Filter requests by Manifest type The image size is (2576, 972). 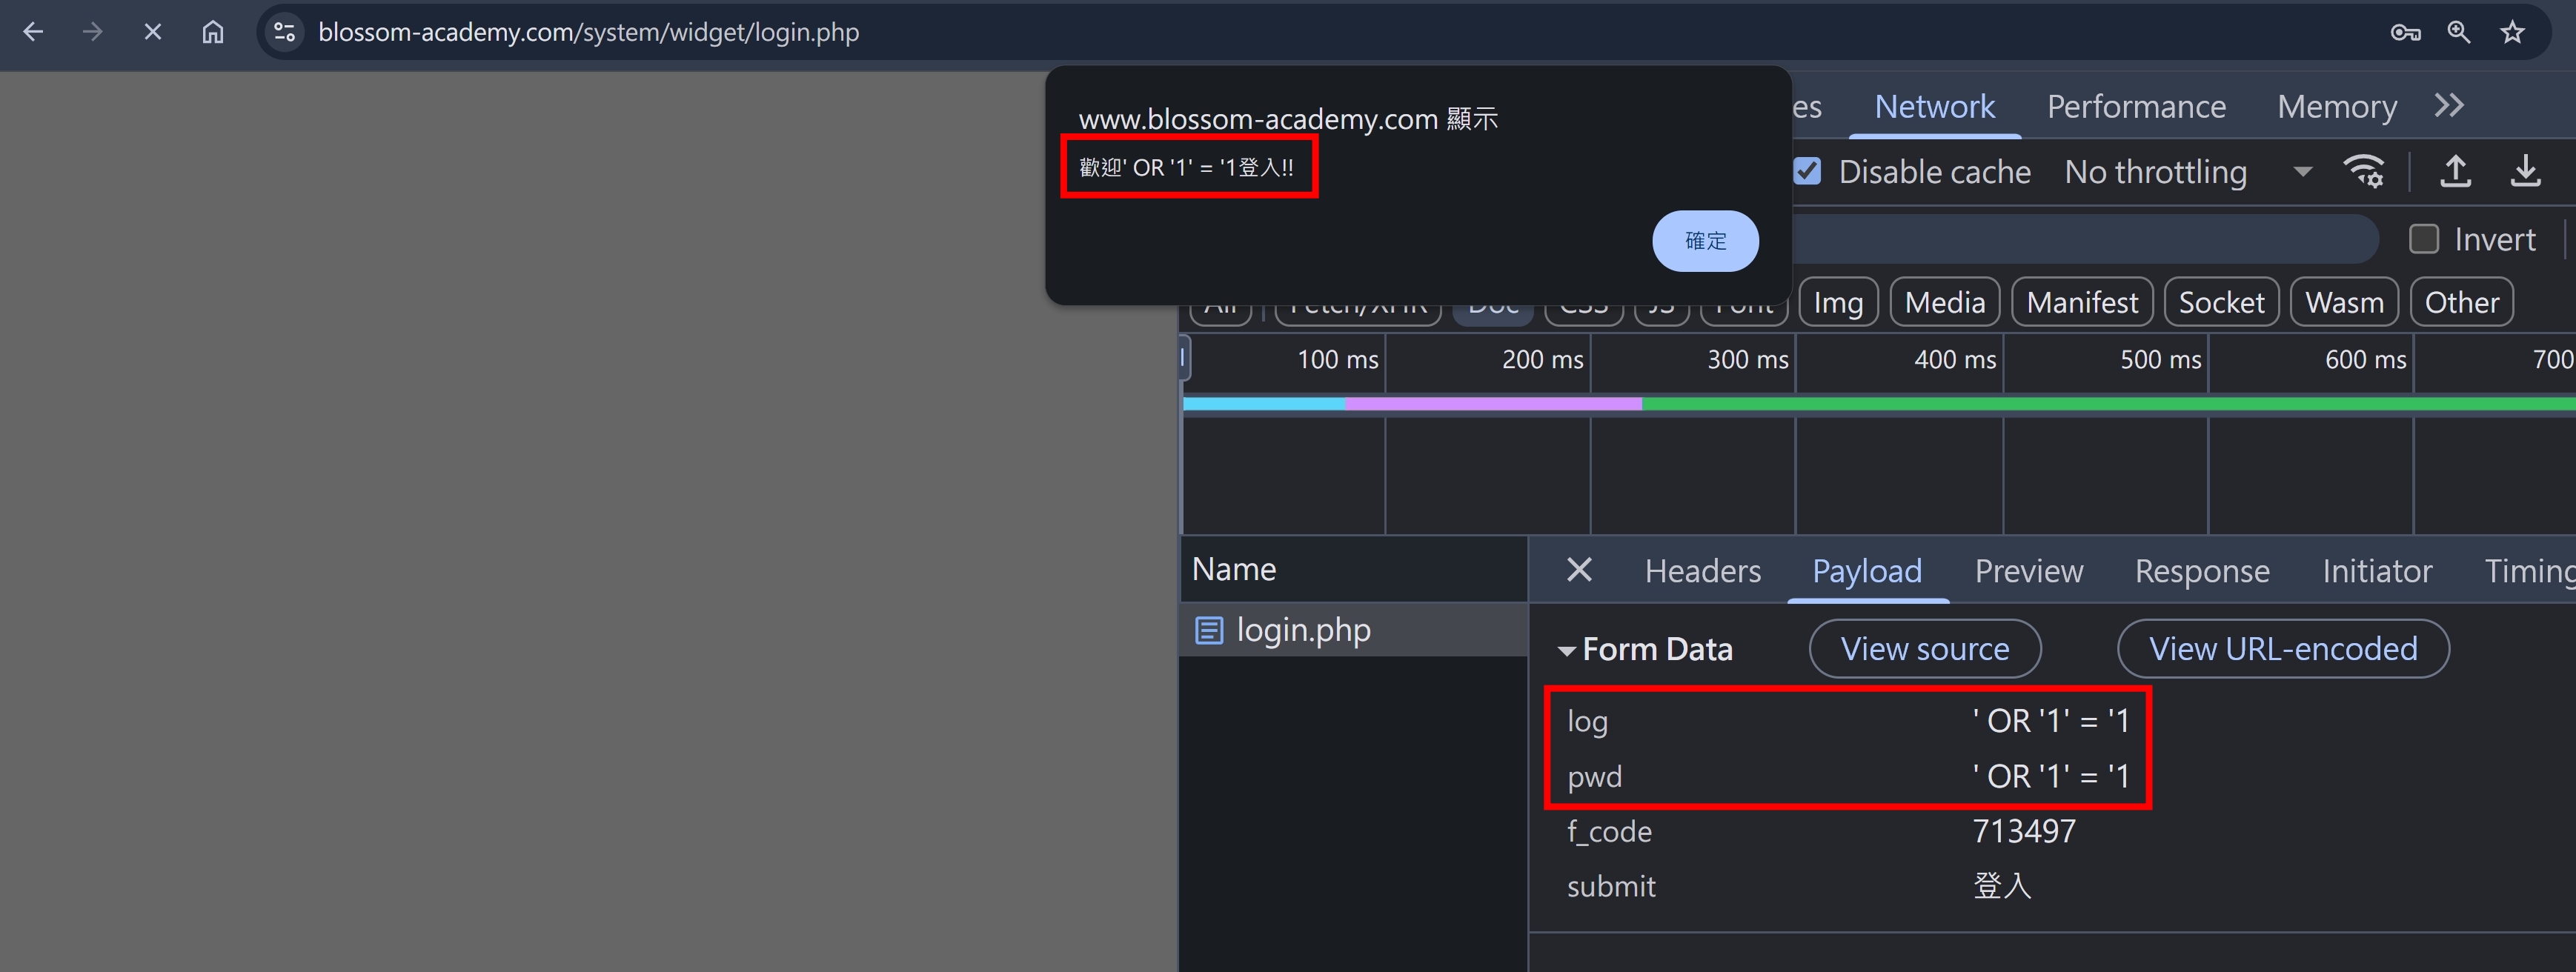[2082, 302]
